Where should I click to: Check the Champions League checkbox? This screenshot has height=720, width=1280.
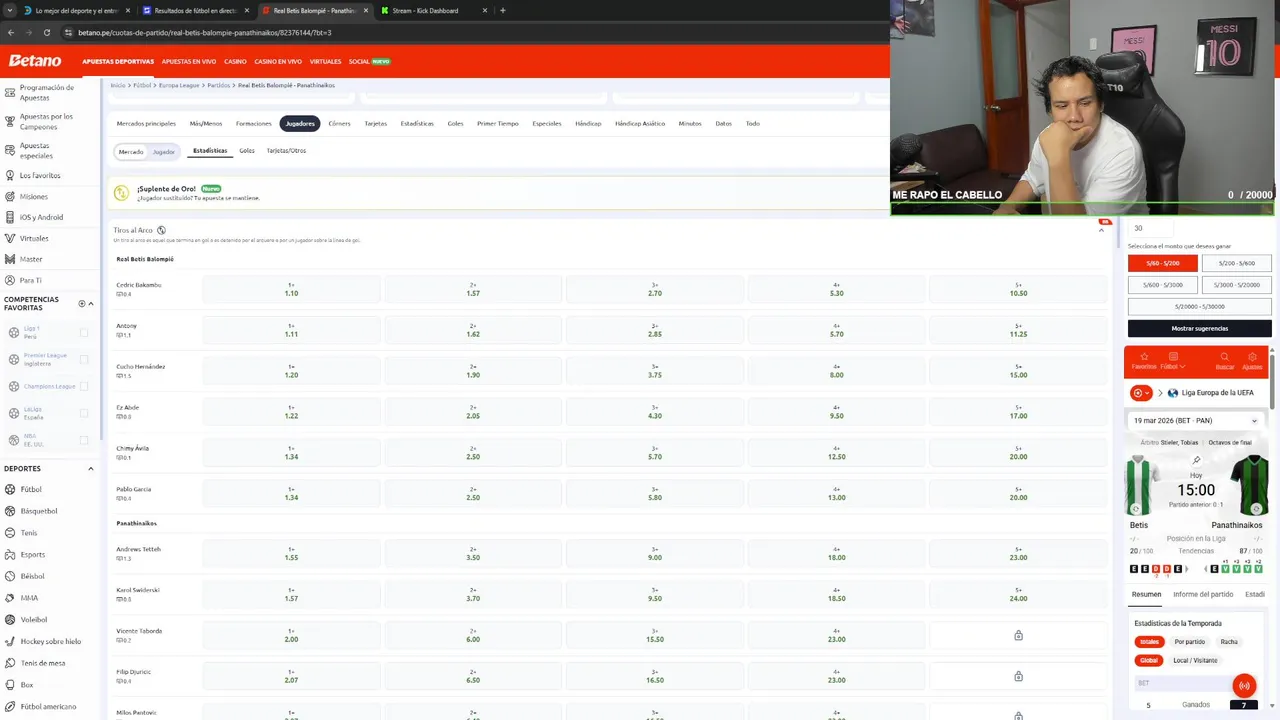tap(84, 386)
